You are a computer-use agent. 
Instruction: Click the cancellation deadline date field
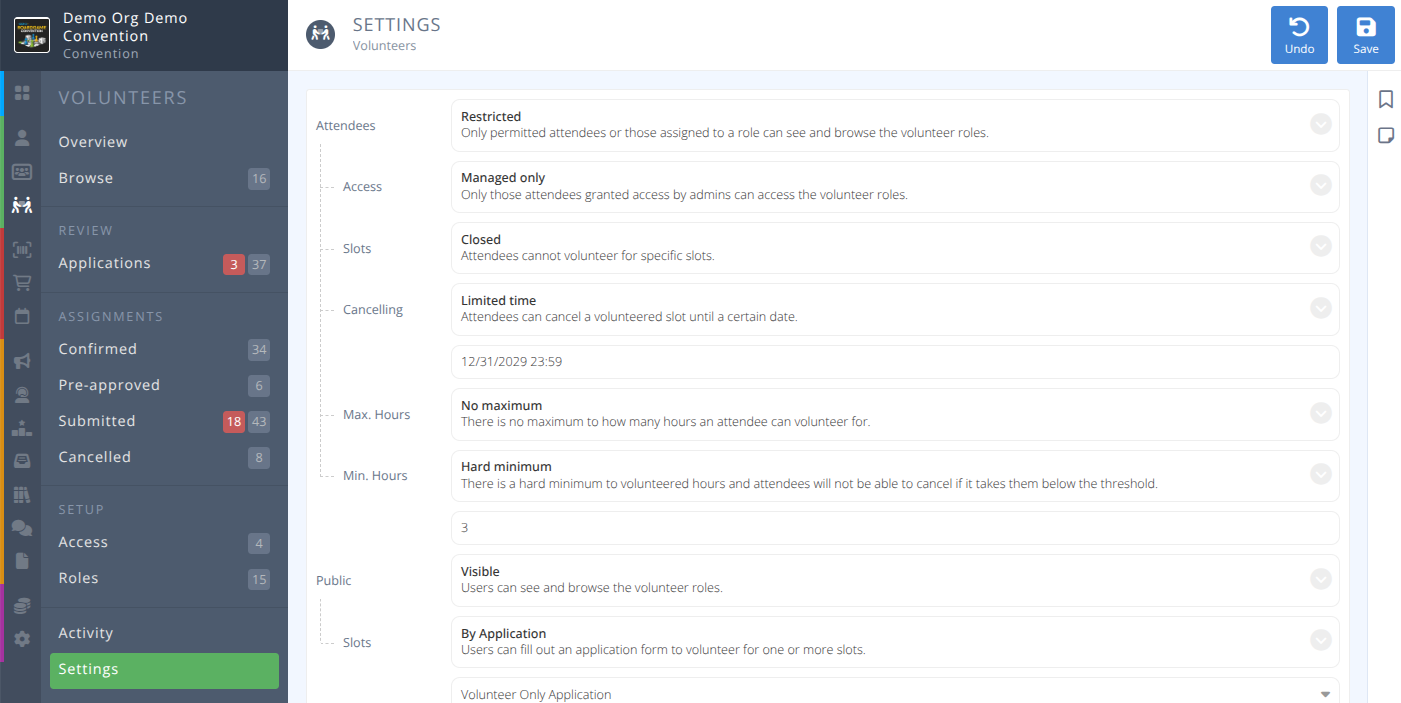(895, 362)
